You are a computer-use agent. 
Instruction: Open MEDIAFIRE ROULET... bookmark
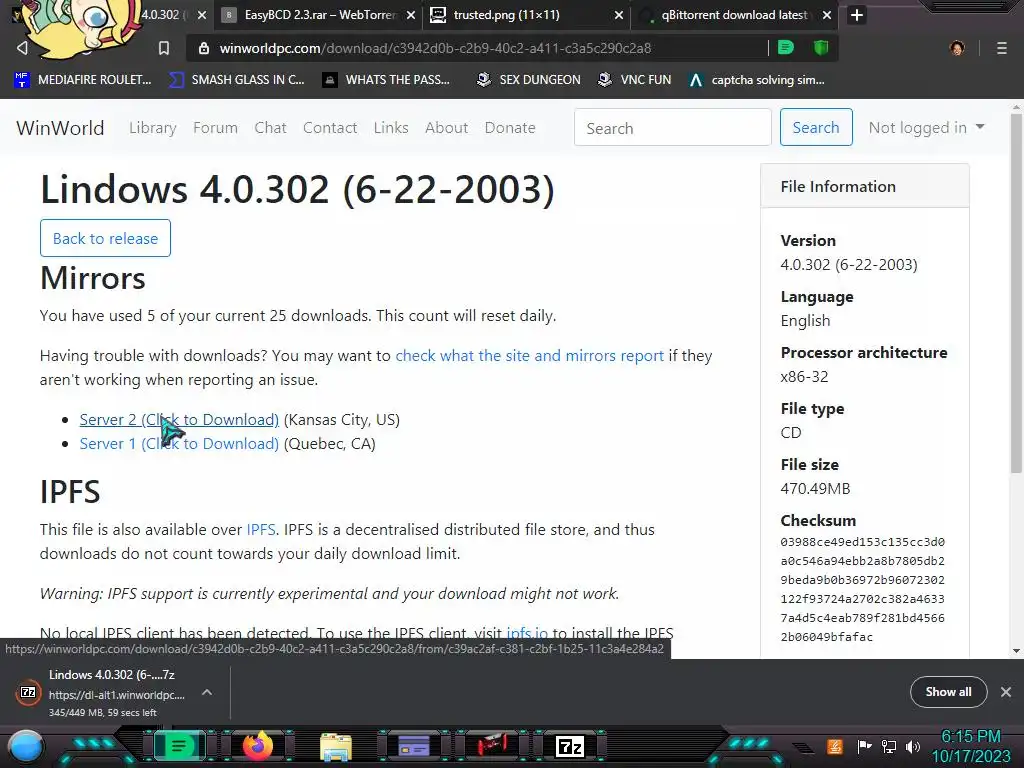point(83,80)
